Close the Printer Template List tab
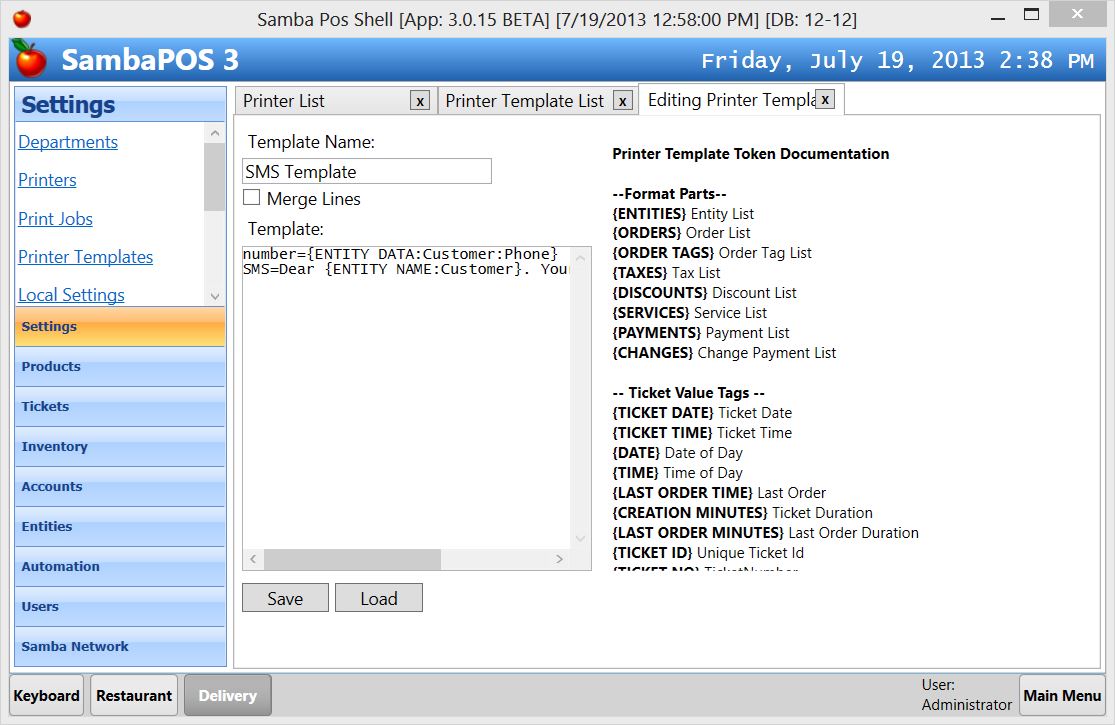Viewport: 1115px width, 725px height. point(623,100)
